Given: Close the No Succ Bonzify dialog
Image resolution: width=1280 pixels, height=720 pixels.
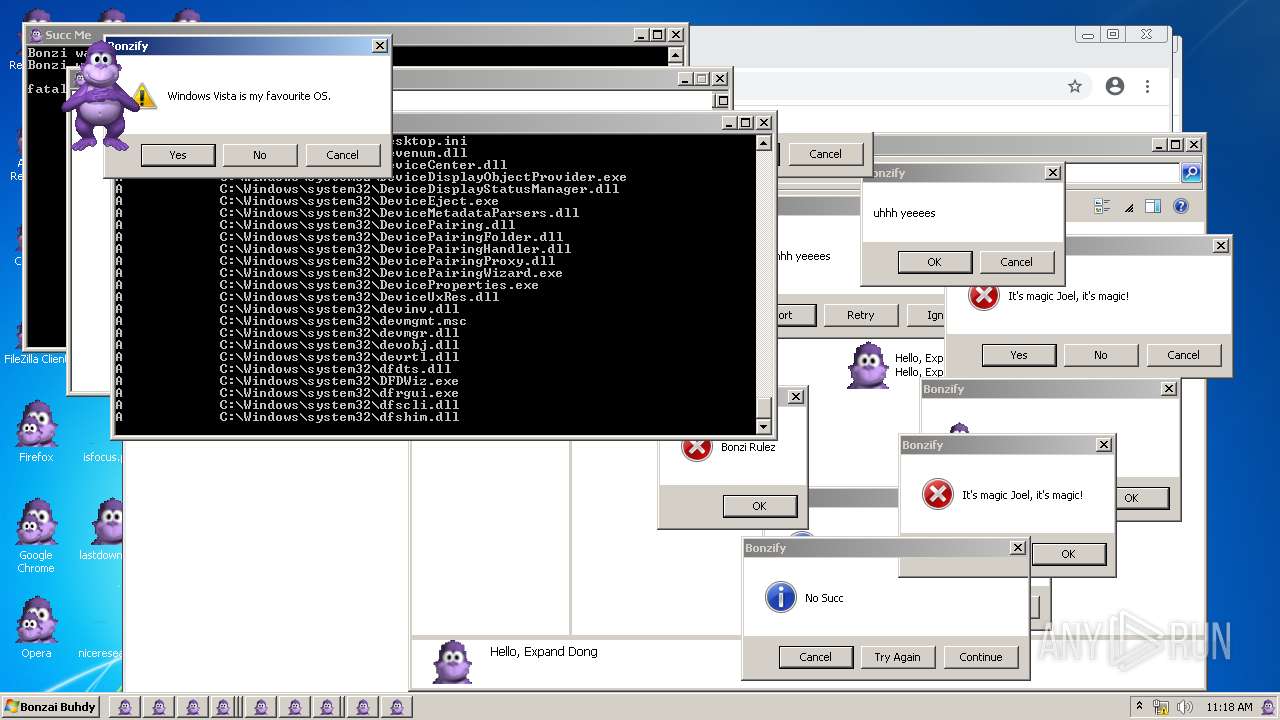Looking at the screenshot, I should tap(1017, 548).
